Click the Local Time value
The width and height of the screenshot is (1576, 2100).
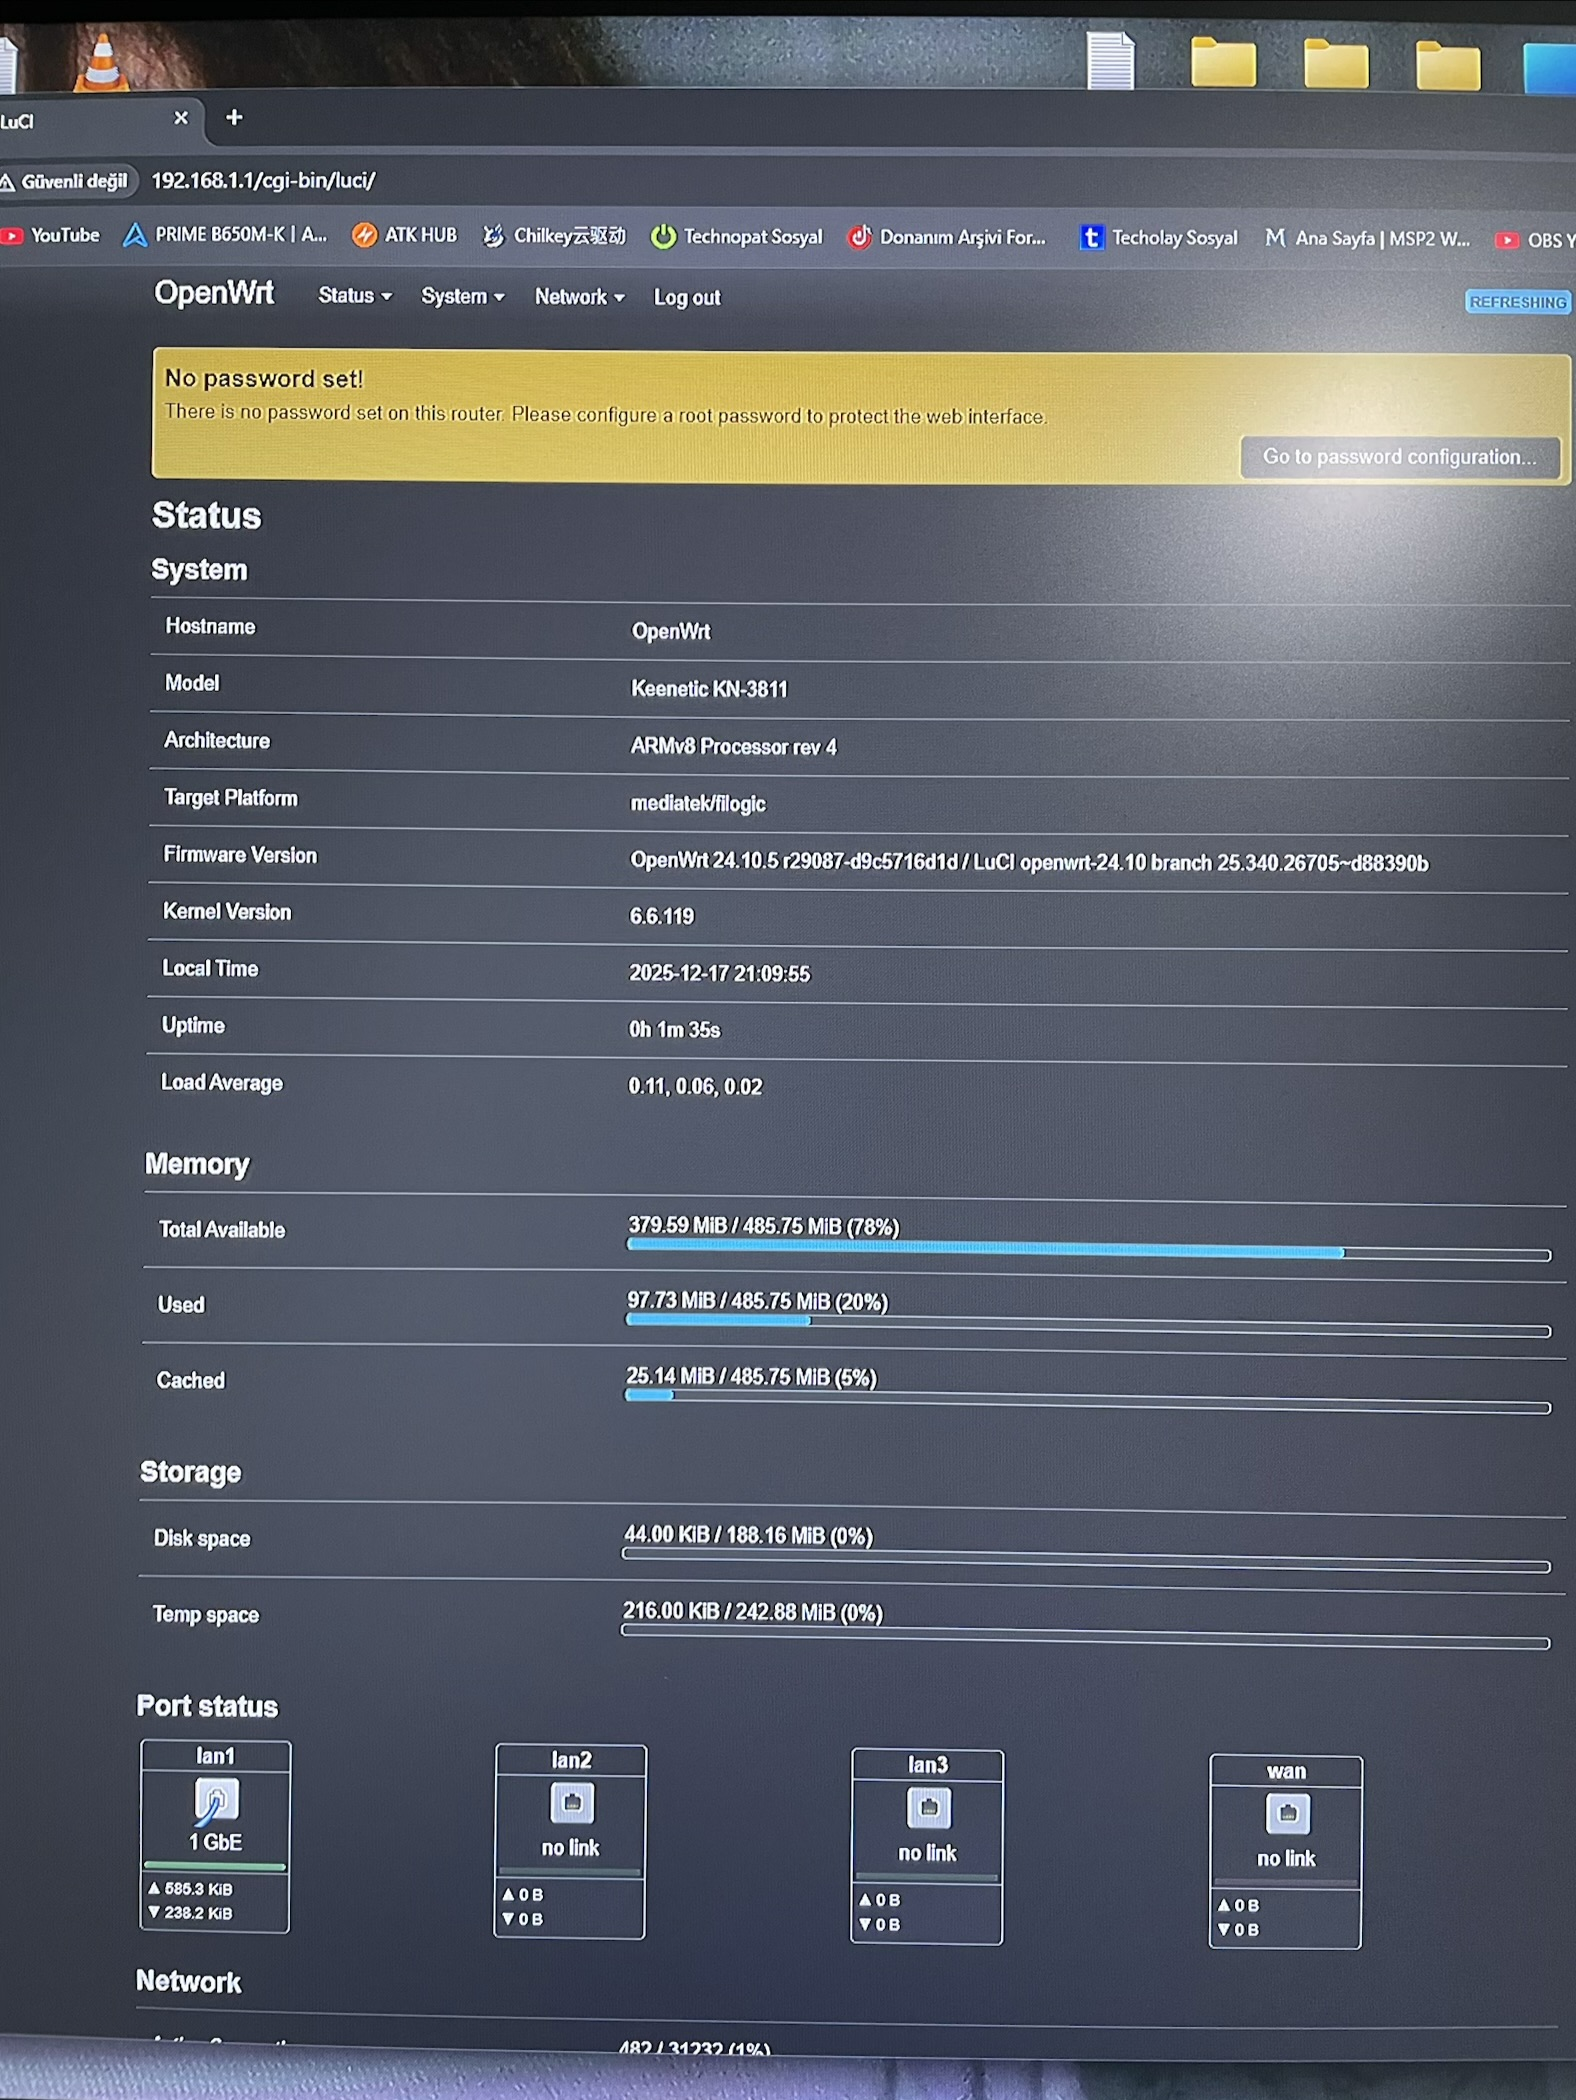click(x=719, y=973)
